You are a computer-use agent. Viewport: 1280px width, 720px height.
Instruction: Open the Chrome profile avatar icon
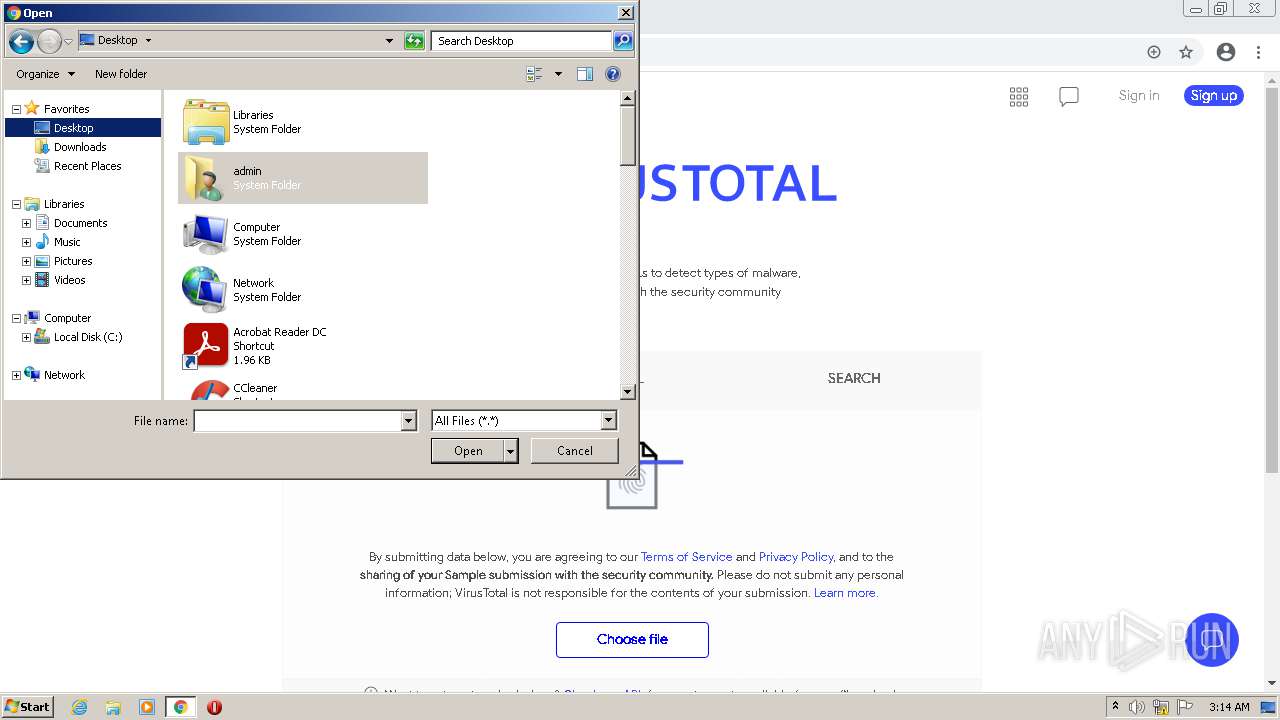[x=1226, y=52]
